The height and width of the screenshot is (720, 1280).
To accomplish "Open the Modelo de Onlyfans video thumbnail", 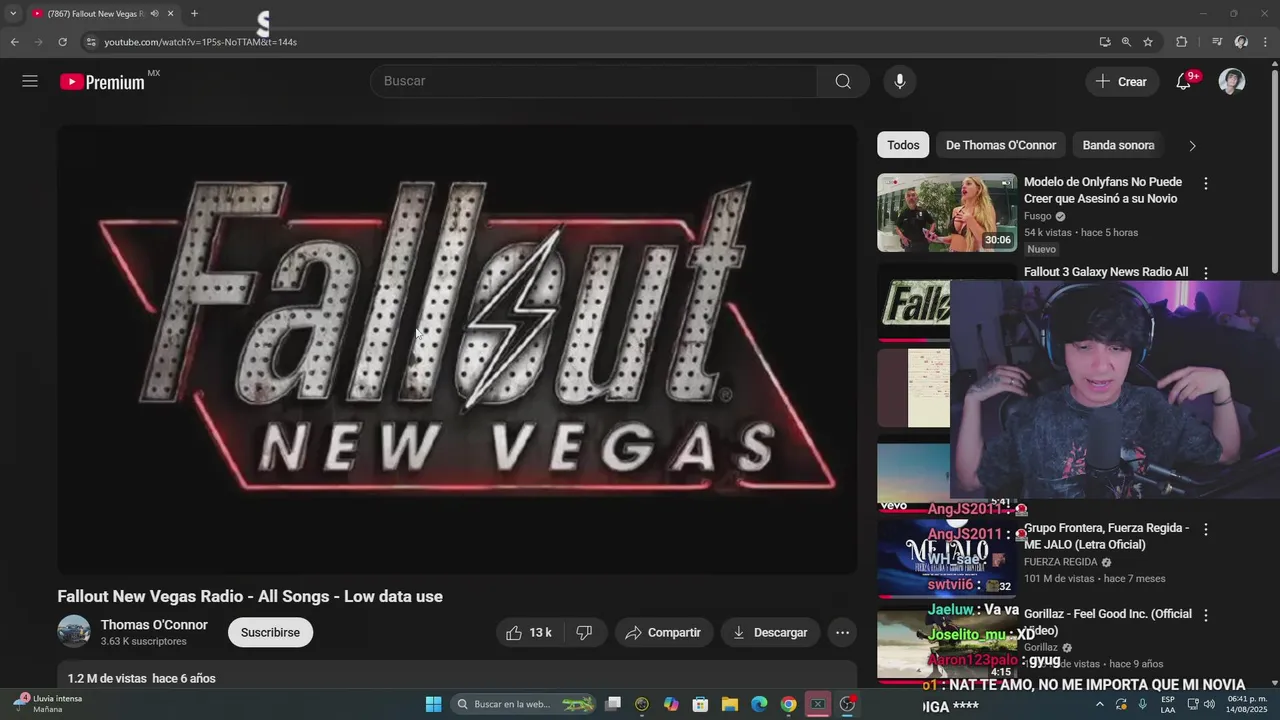I will 947,213.
